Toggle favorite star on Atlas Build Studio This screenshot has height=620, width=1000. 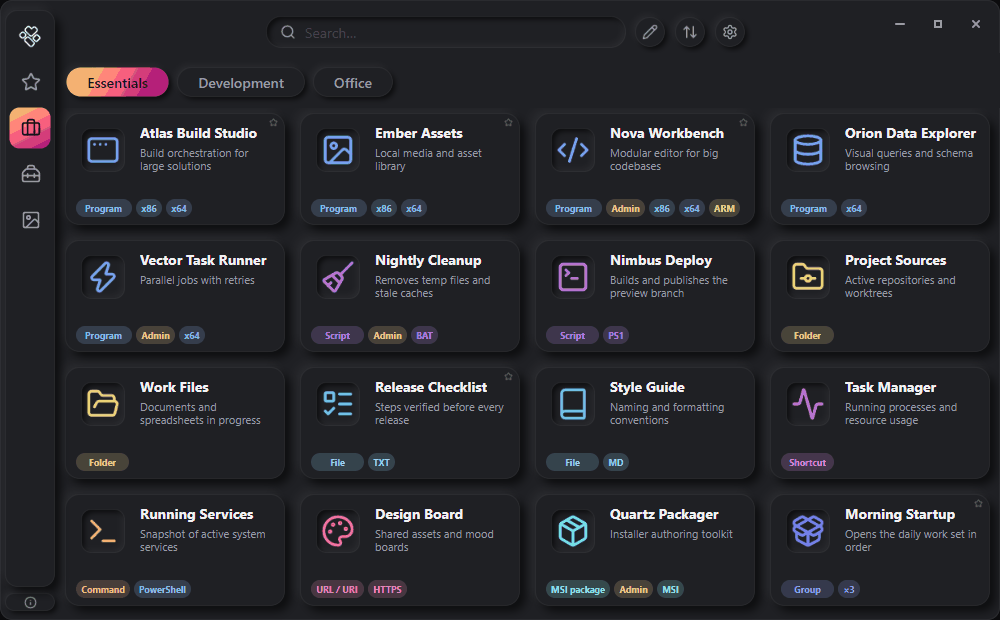274,122
